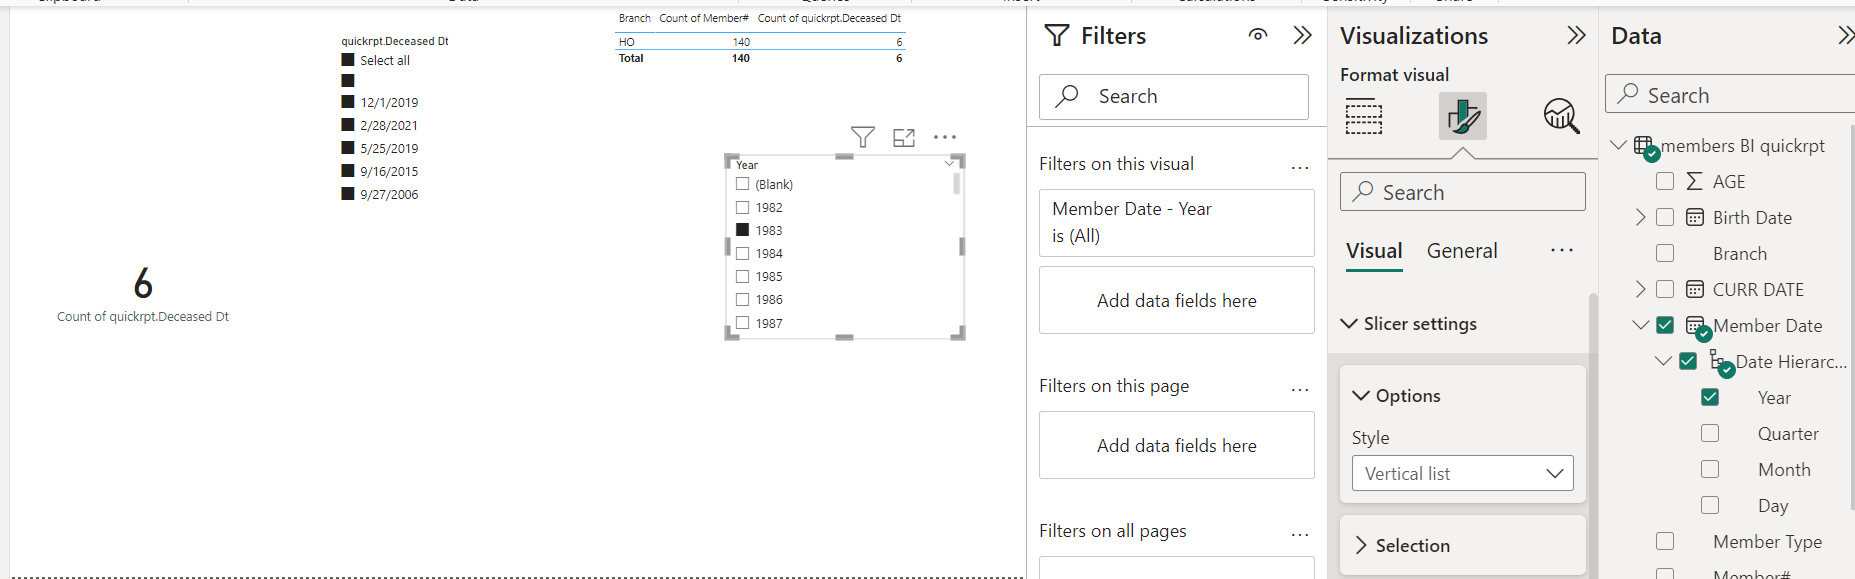Toggle 2/28/2021 in Deceased Dt slicer
1855x579 pixels.
(348, 125)
